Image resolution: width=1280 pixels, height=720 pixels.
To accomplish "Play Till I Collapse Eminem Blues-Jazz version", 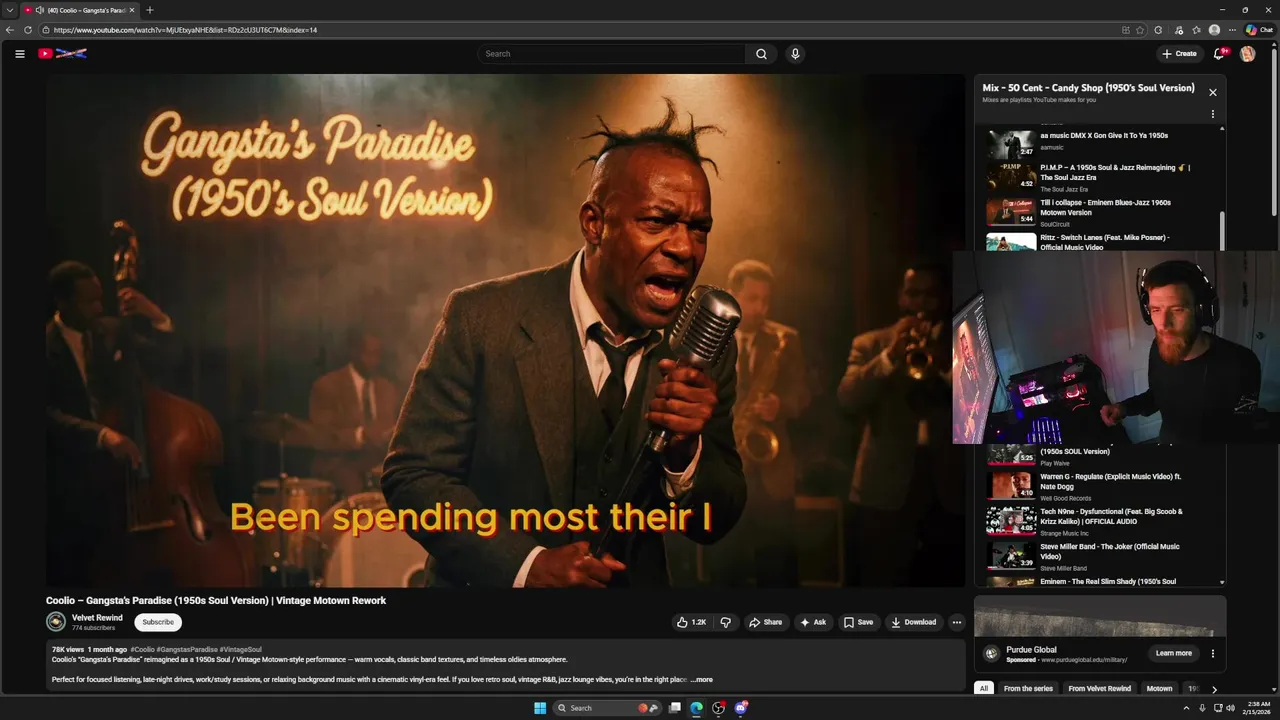I will point(1104,212).
